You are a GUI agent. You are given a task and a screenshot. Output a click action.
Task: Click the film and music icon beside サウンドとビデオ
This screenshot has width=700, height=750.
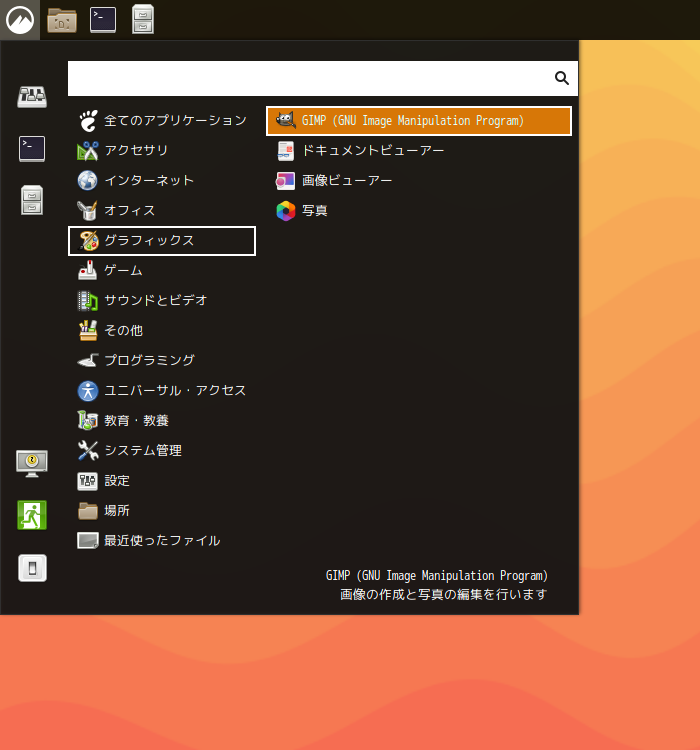tap(88, 301)
